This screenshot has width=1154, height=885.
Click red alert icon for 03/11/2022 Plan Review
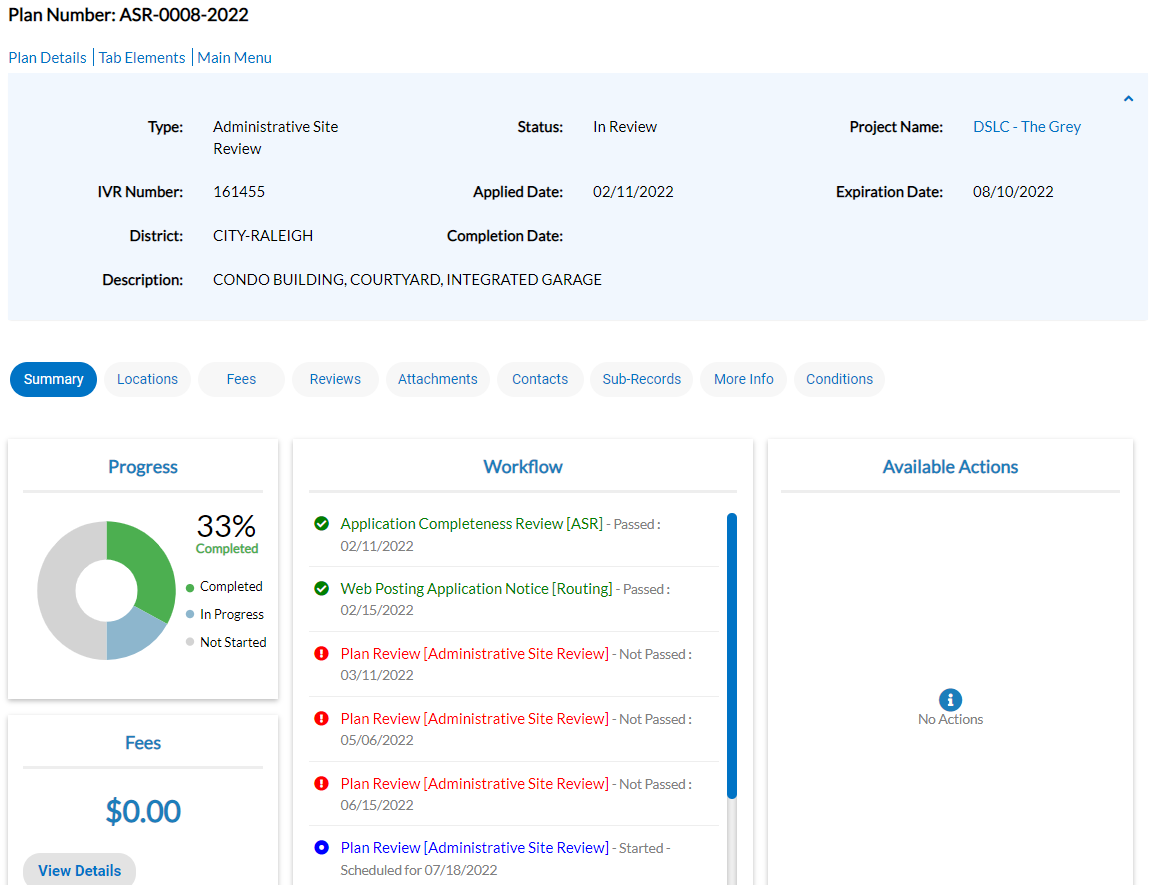(321, 654)
